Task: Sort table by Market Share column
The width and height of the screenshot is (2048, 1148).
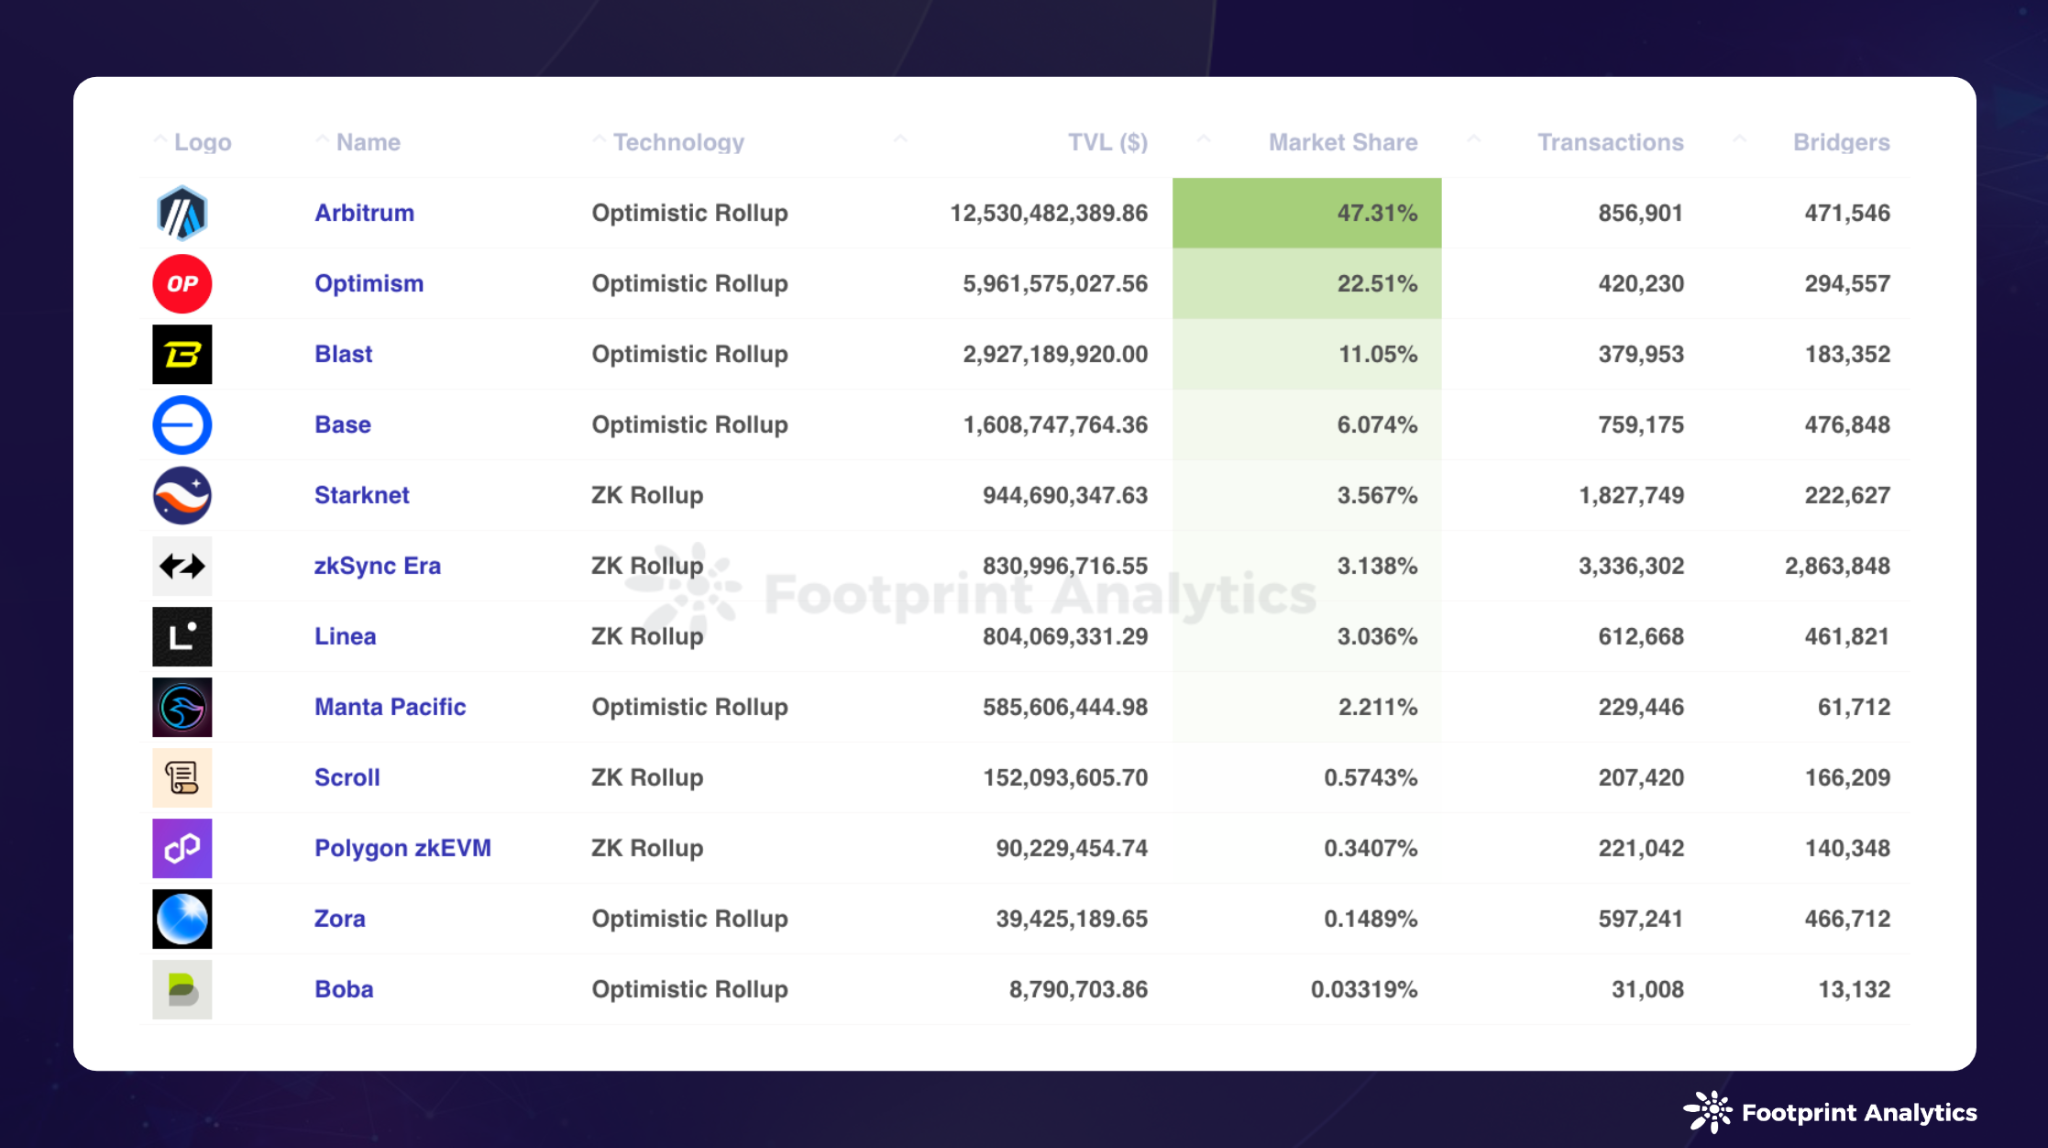Action: 1342,142
